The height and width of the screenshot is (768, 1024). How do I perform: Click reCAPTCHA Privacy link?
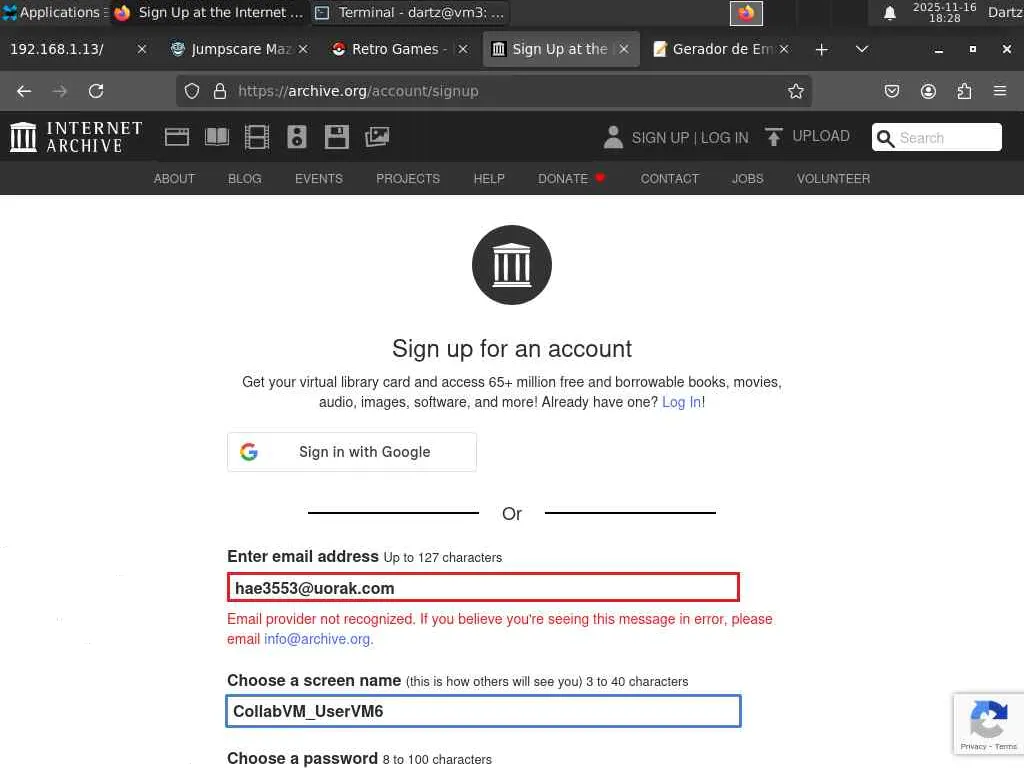point(973,746)
